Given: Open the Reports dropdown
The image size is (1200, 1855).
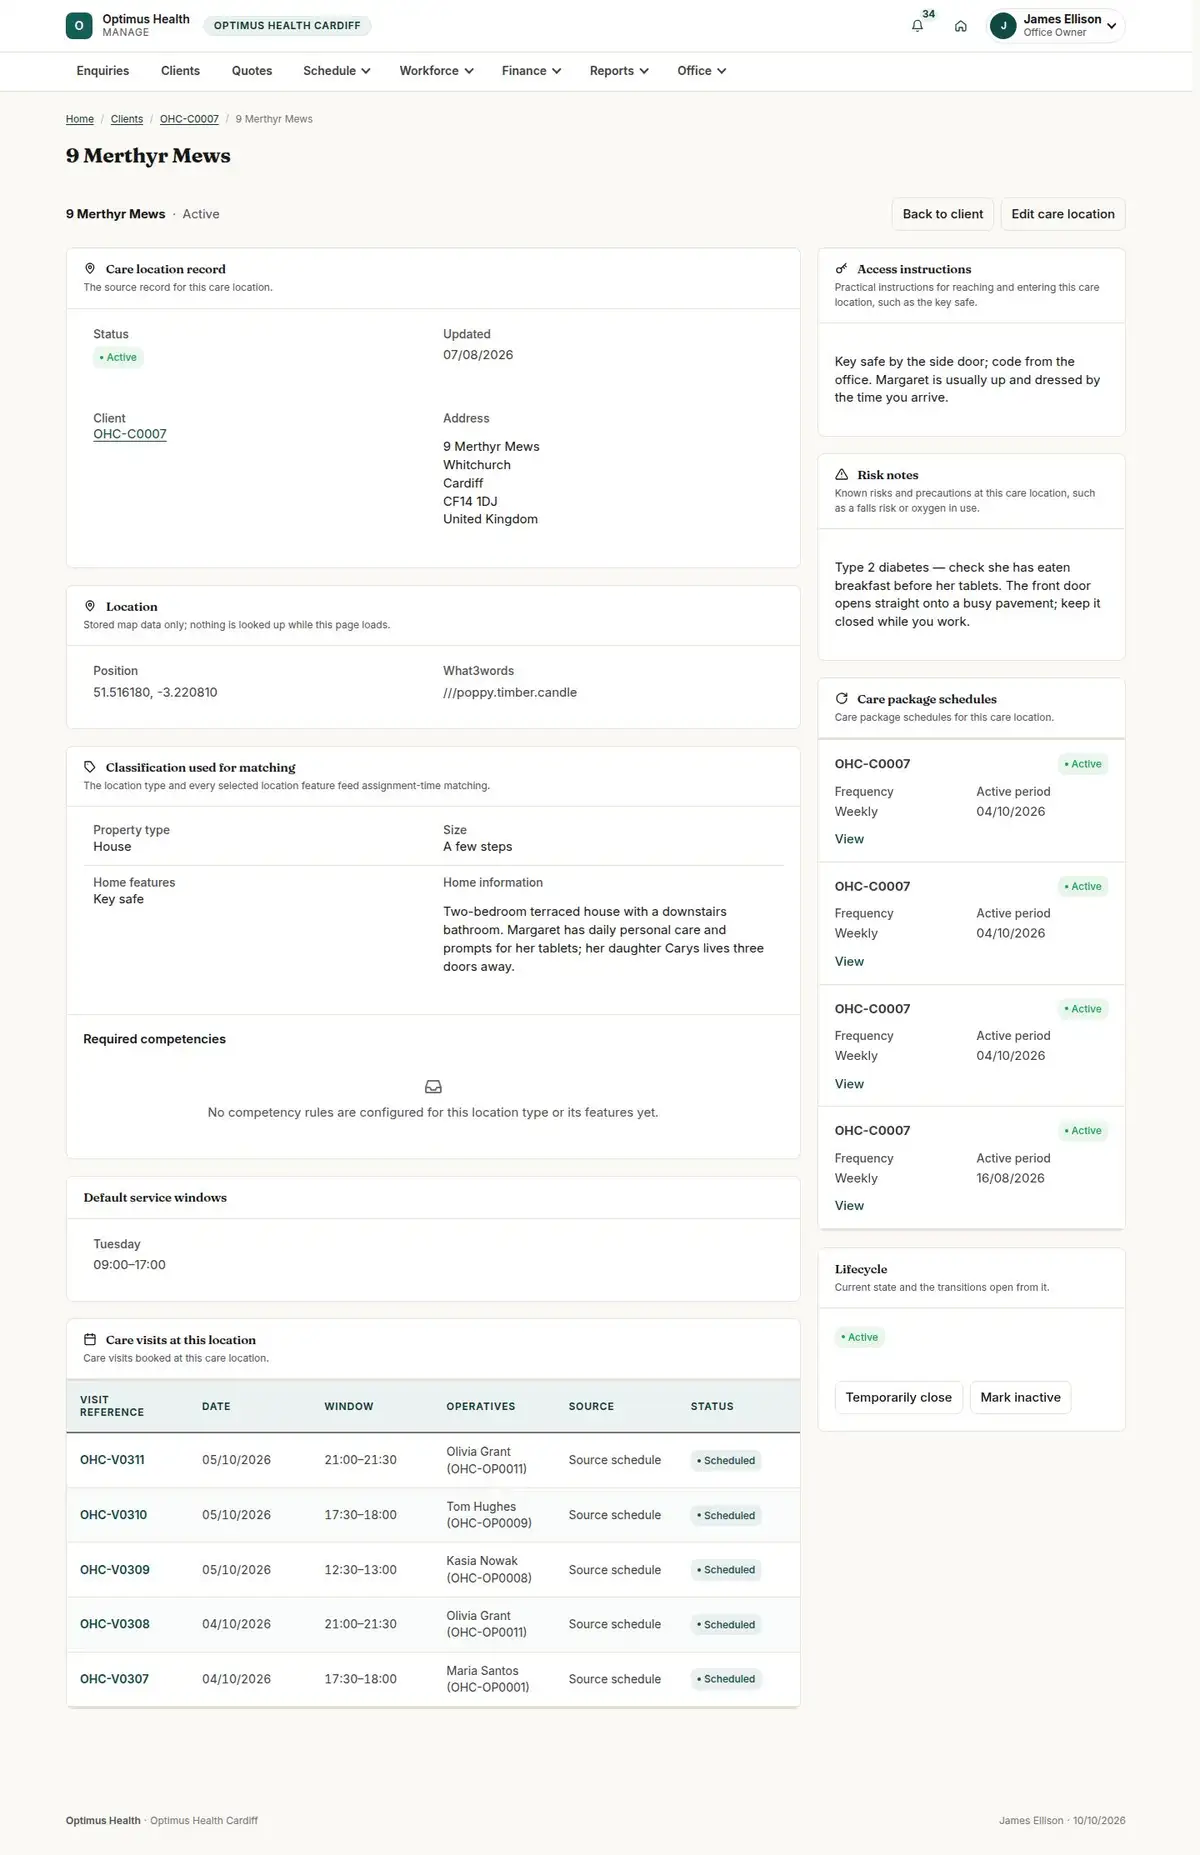Looking at the screenshot, I should click(619, 71).
